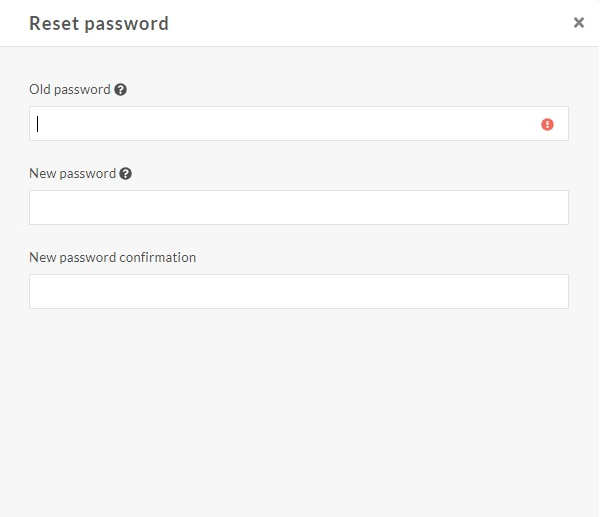600x517 pixels.
Task: Click the New password help icon
Action: click(126, 174)
